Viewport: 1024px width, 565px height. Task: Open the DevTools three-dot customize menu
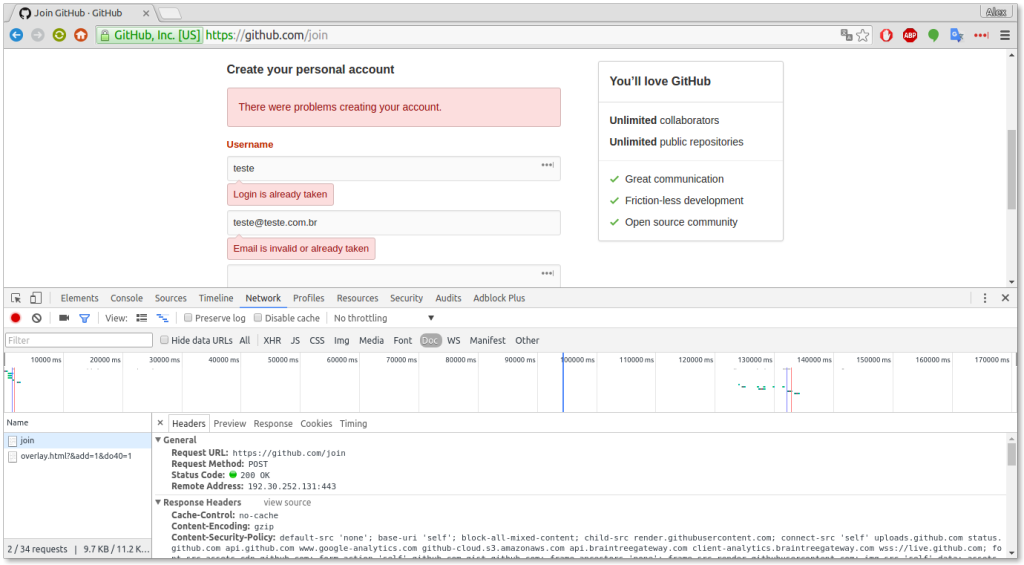985,298
